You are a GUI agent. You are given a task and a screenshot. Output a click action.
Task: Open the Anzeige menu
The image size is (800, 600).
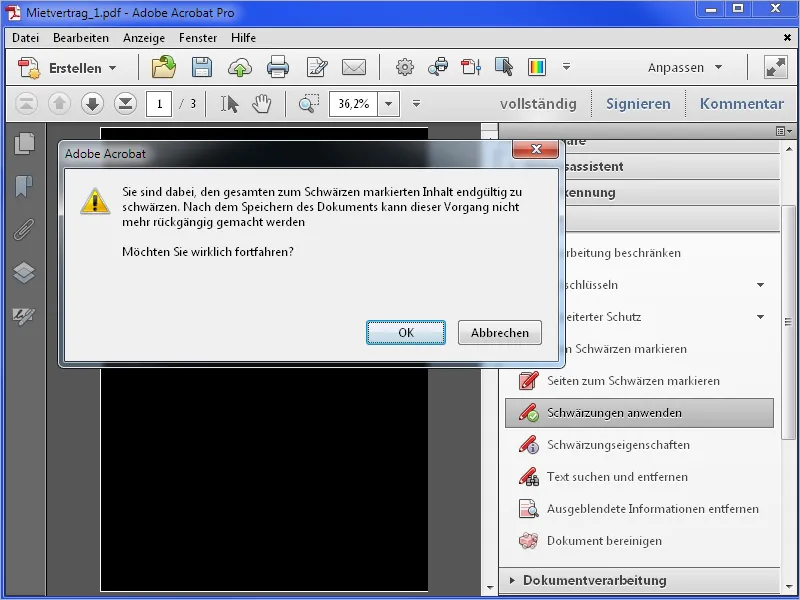(x=144, y=38)
